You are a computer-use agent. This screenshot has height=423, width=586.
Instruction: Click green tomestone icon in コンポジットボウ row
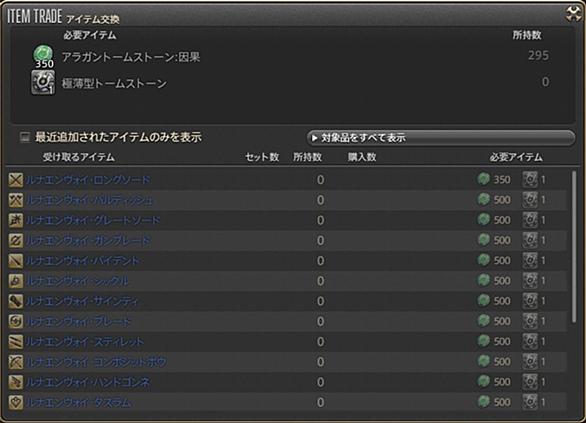pos(483,361)
